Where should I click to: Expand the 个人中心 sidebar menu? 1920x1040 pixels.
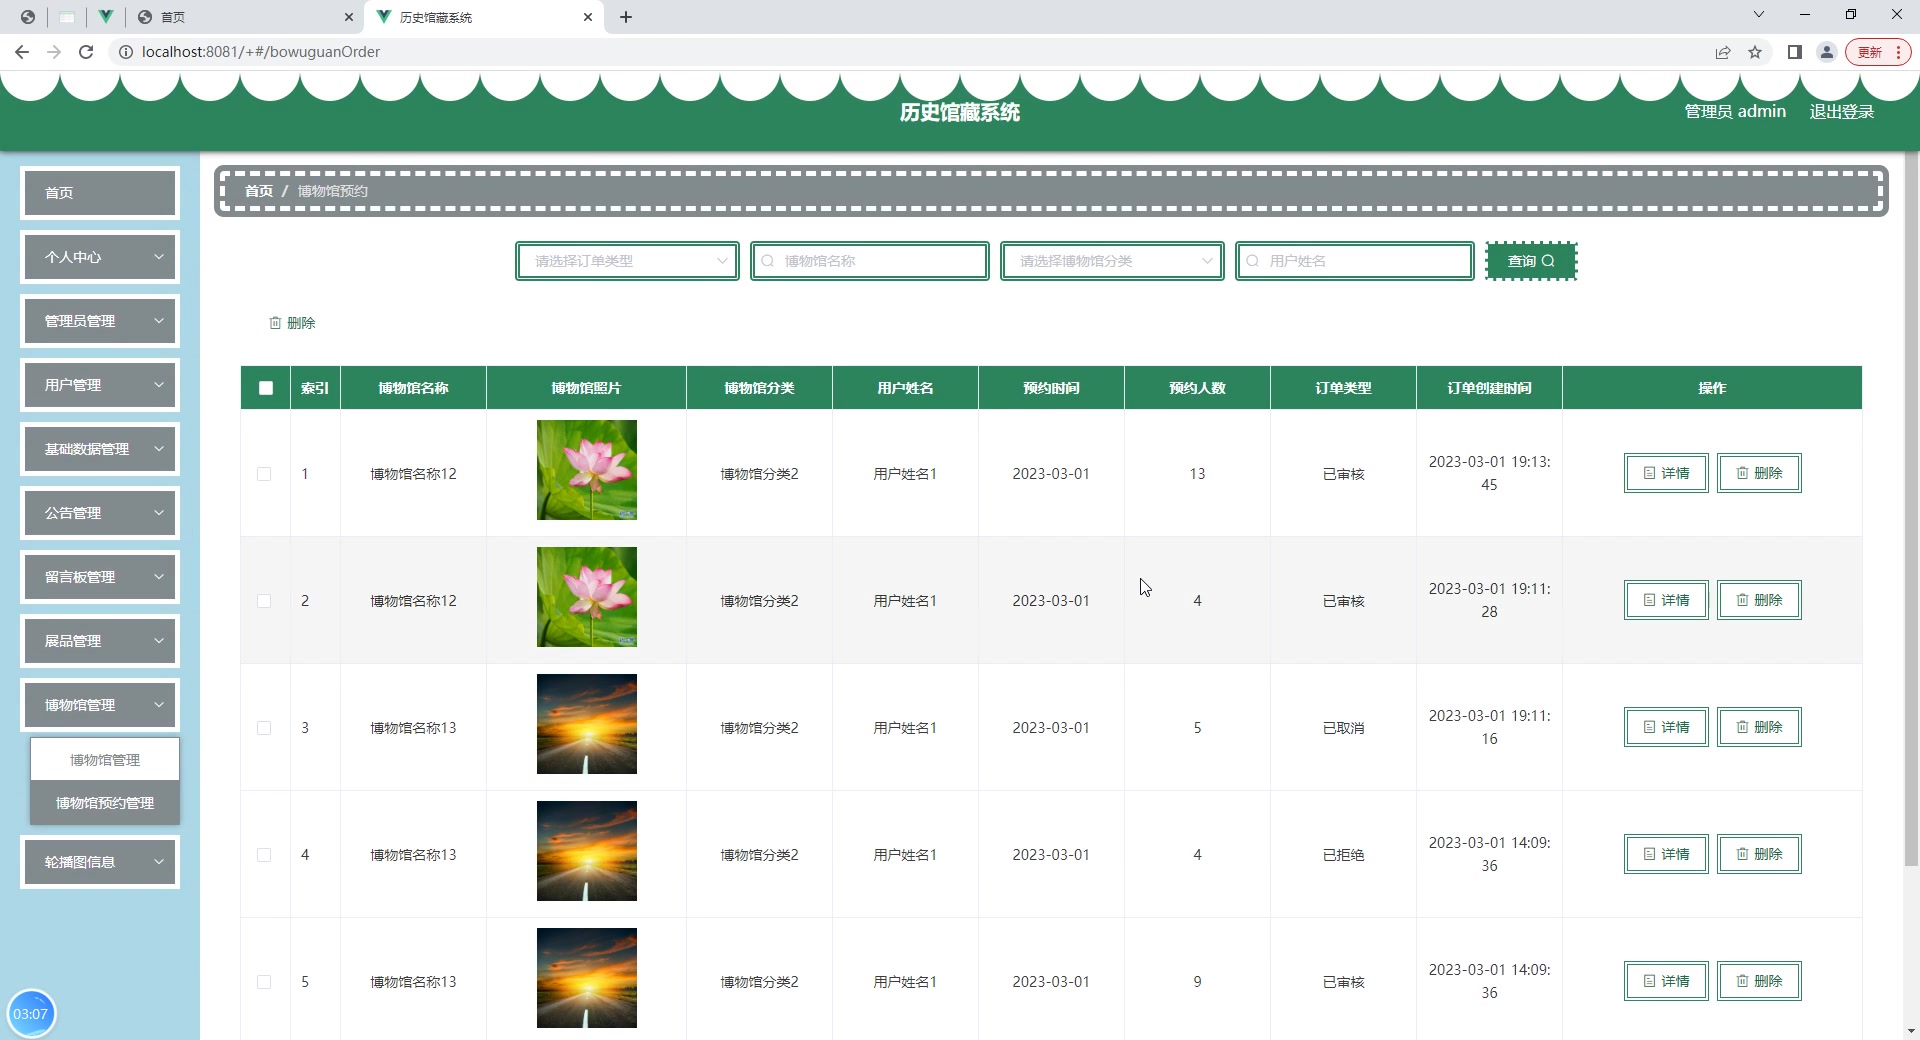tap(100, 257)
